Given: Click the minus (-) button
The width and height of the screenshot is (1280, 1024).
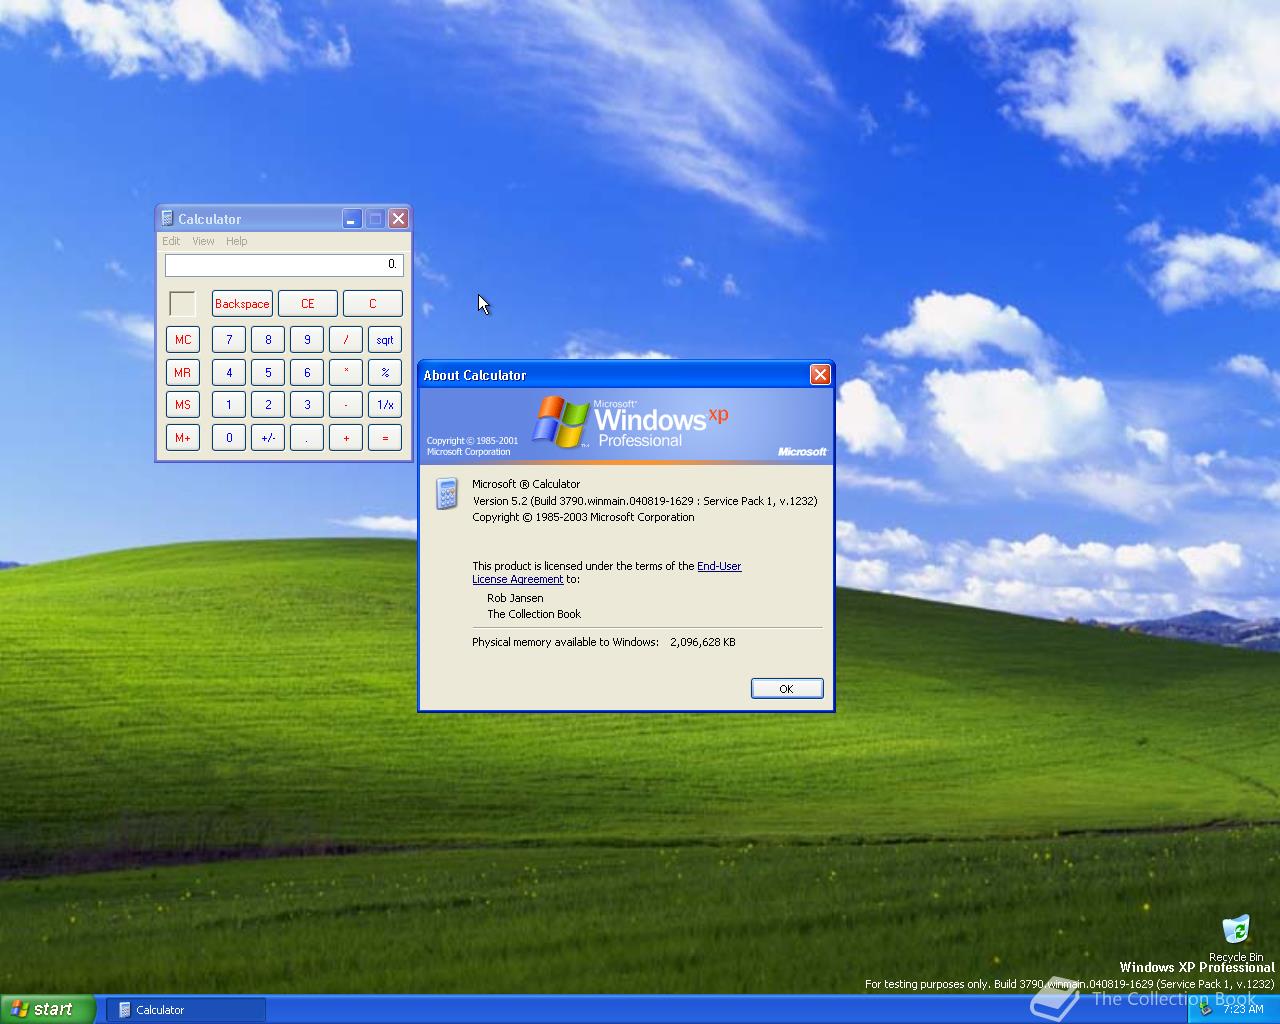Looking at the screenshot, I should coord(346,405).
